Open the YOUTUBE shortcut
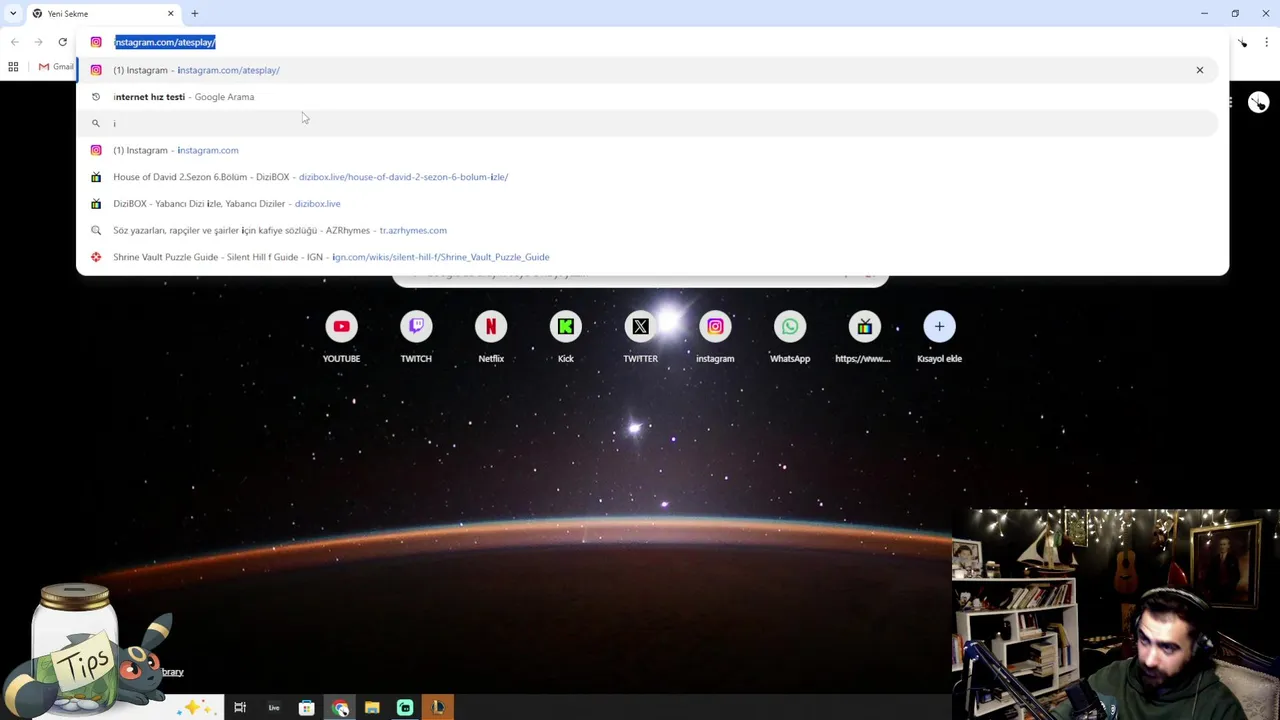The width and height of the screenshot is (1280, 720). 341,337
